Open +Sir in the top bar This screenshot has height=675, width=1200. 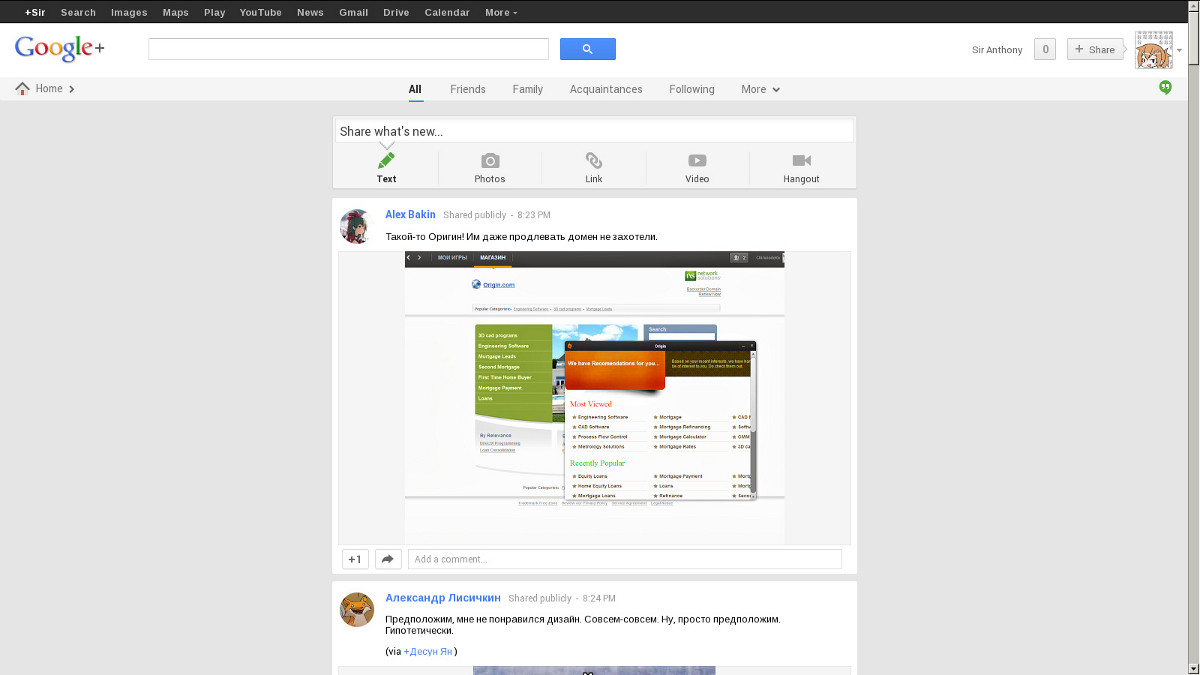(x=35, y=12)
